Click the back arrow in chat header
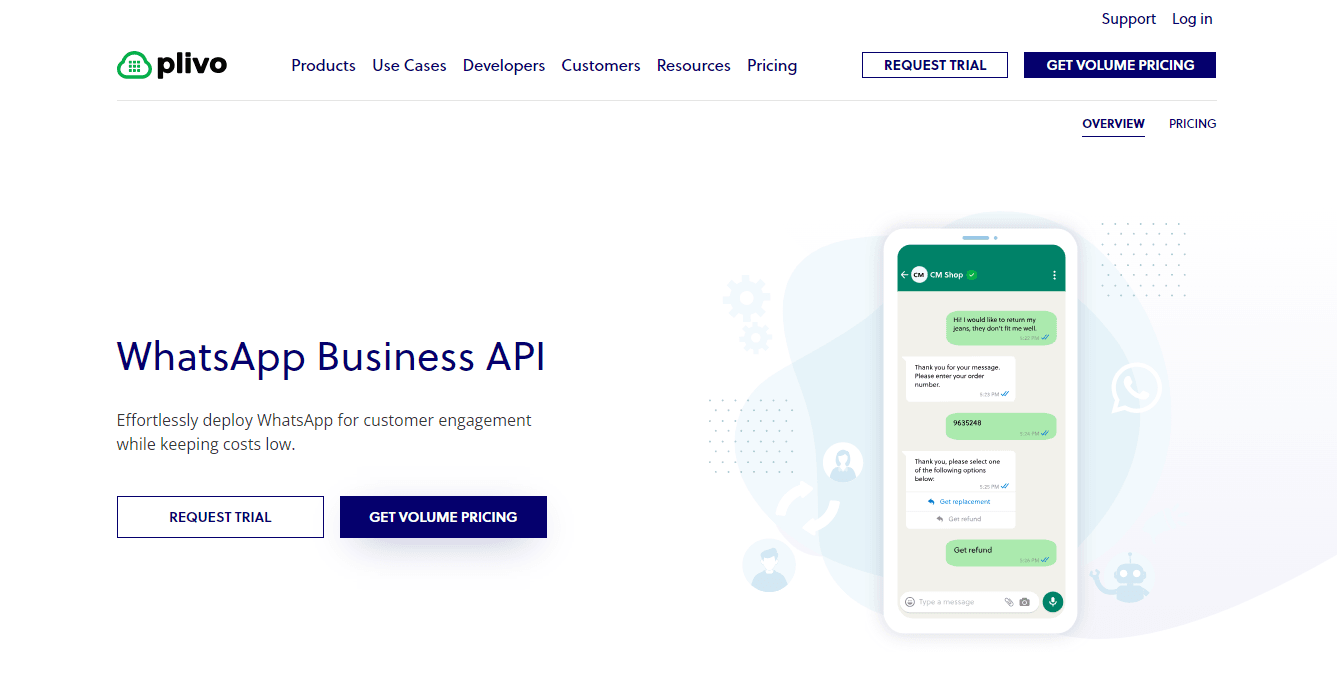 click(x=904, y=275)
